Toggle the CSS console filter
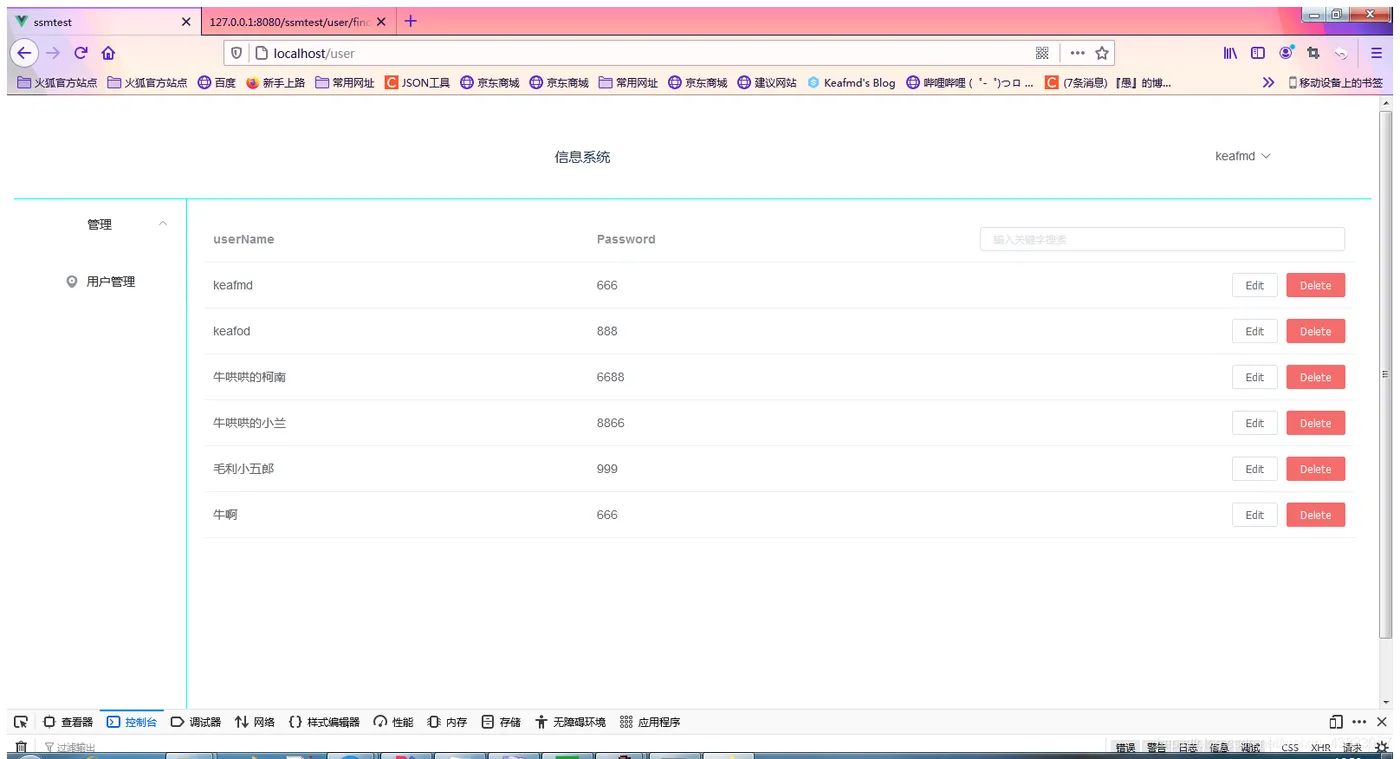The width and height of the screenshot is (1400, 759). click(x=1290, y=748)
